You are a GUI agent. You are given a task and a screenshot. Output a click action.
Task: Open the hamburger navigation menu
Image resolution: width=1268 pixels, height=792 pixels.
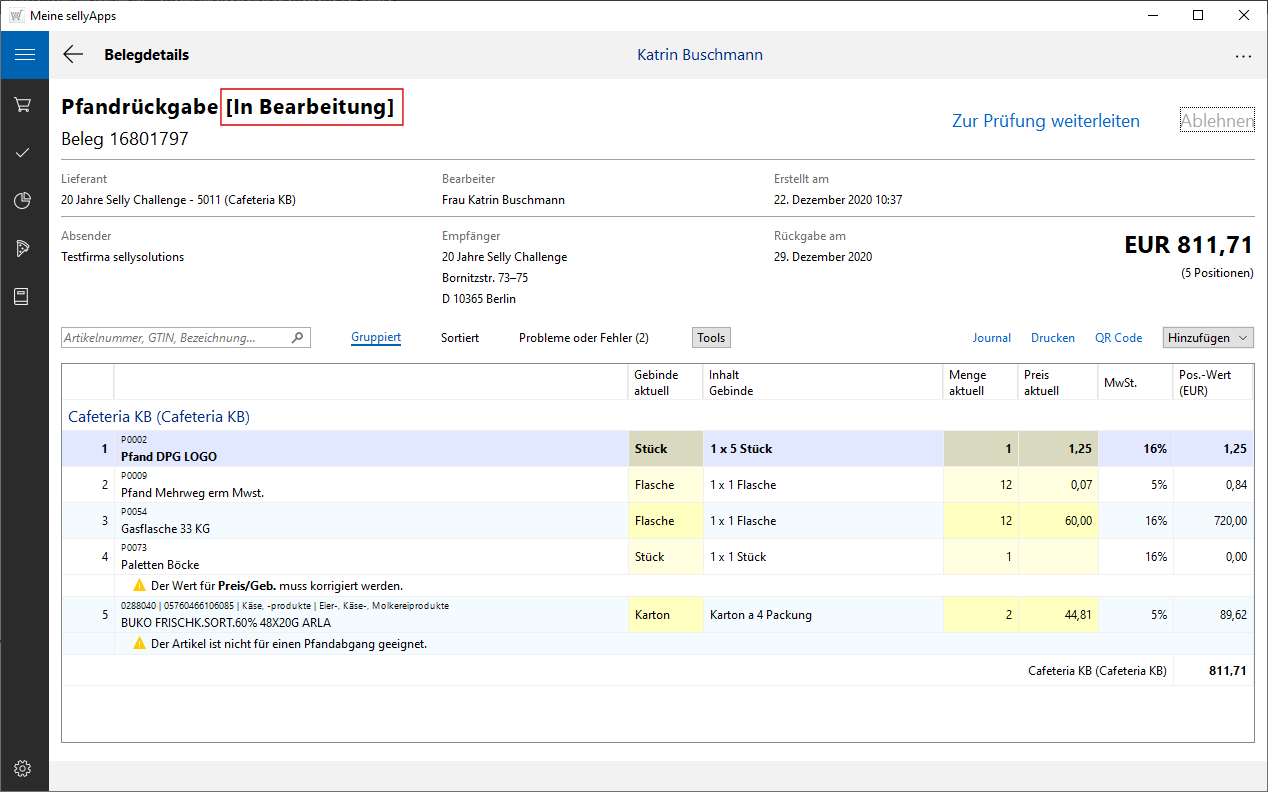(24, 55)
